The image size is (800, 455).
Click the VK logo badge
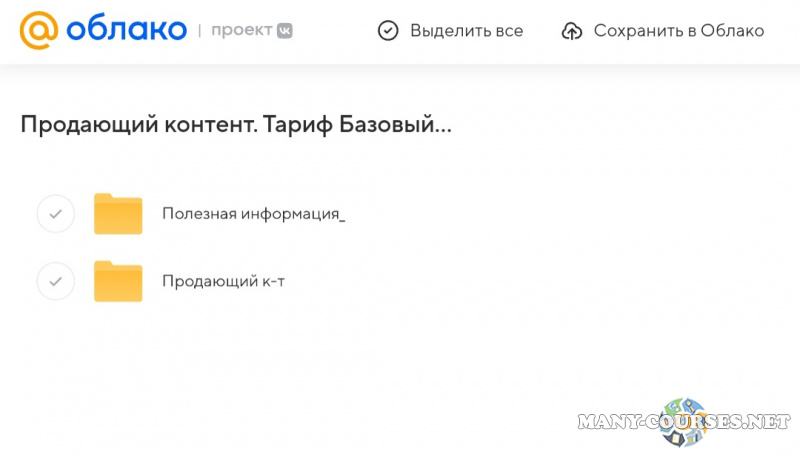[285, 31]
